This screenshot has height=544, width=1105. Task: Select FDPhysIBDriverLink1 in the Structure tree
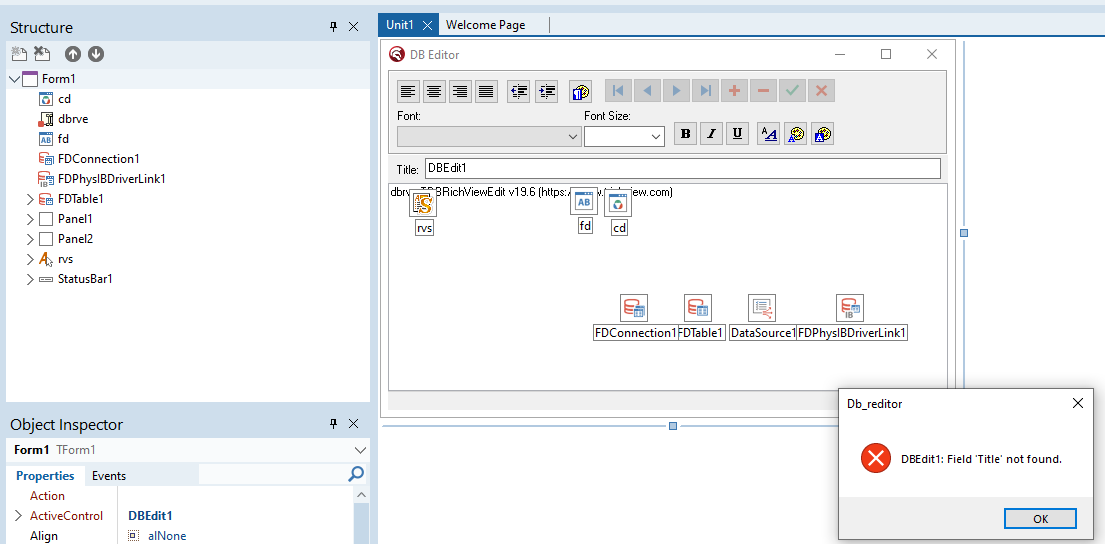[x=111, y=179]
